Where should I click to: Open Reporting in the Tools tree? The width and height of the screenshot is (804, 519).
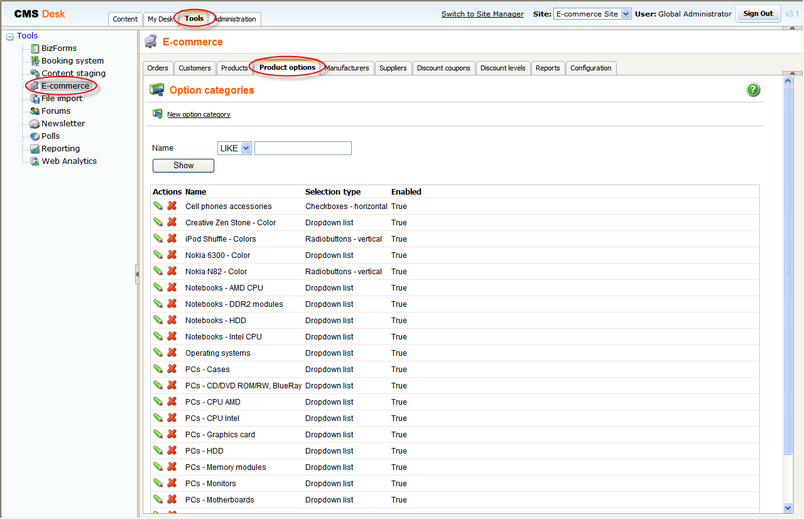point(61,149)
